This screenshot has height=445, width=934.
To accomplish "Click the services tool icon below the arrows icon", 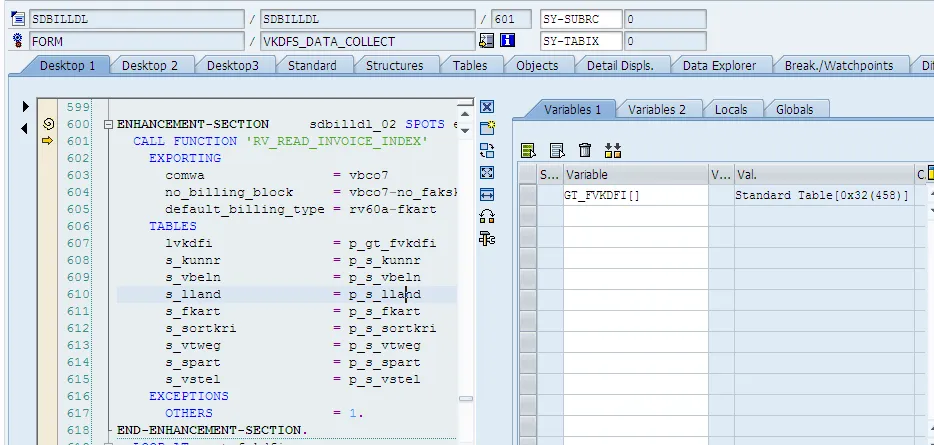I will click(x=487, y=238).
